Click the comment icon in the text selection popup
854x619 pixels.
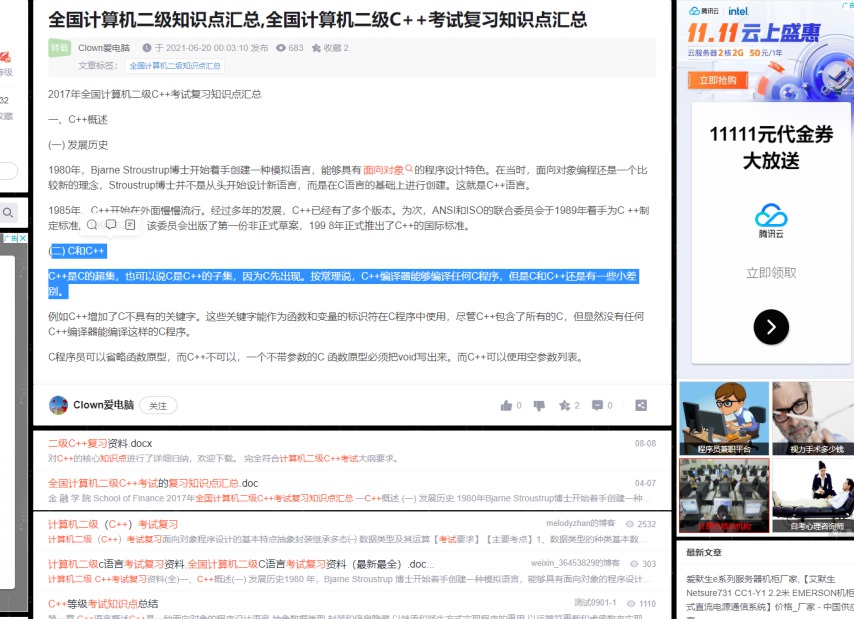pyautogui.click(x=111, y=224)
